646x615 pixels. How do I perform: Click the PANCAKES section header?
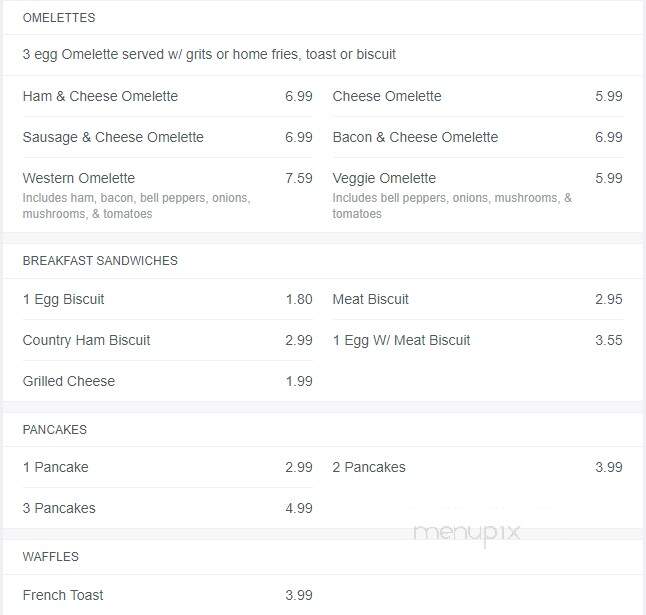55,430
